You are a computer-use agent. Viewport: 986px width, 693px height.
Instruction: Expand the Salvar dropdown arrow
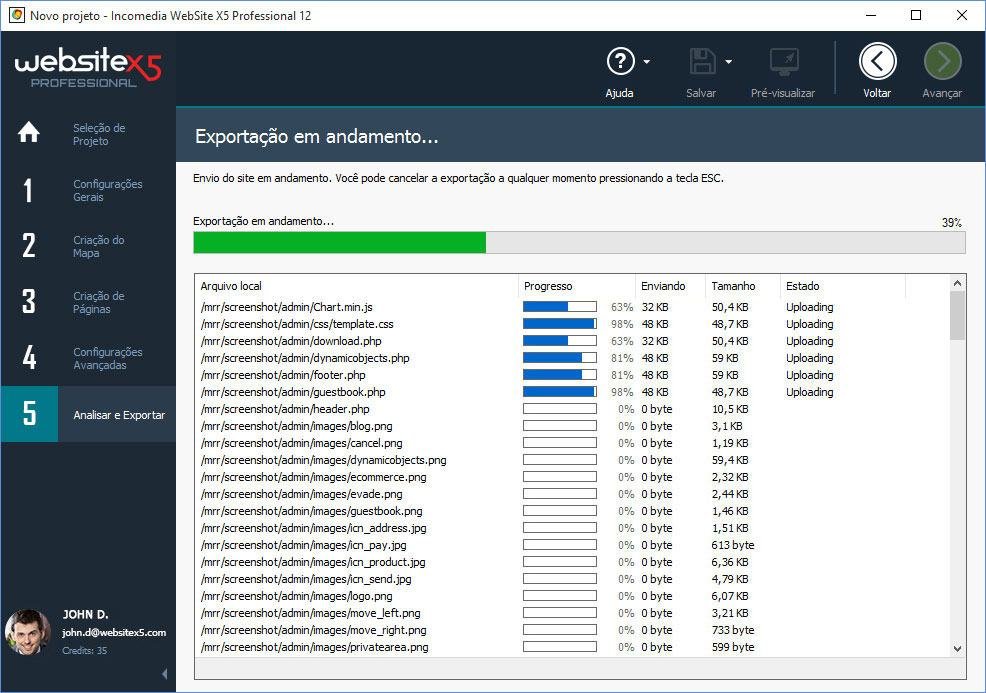[728, 62]
